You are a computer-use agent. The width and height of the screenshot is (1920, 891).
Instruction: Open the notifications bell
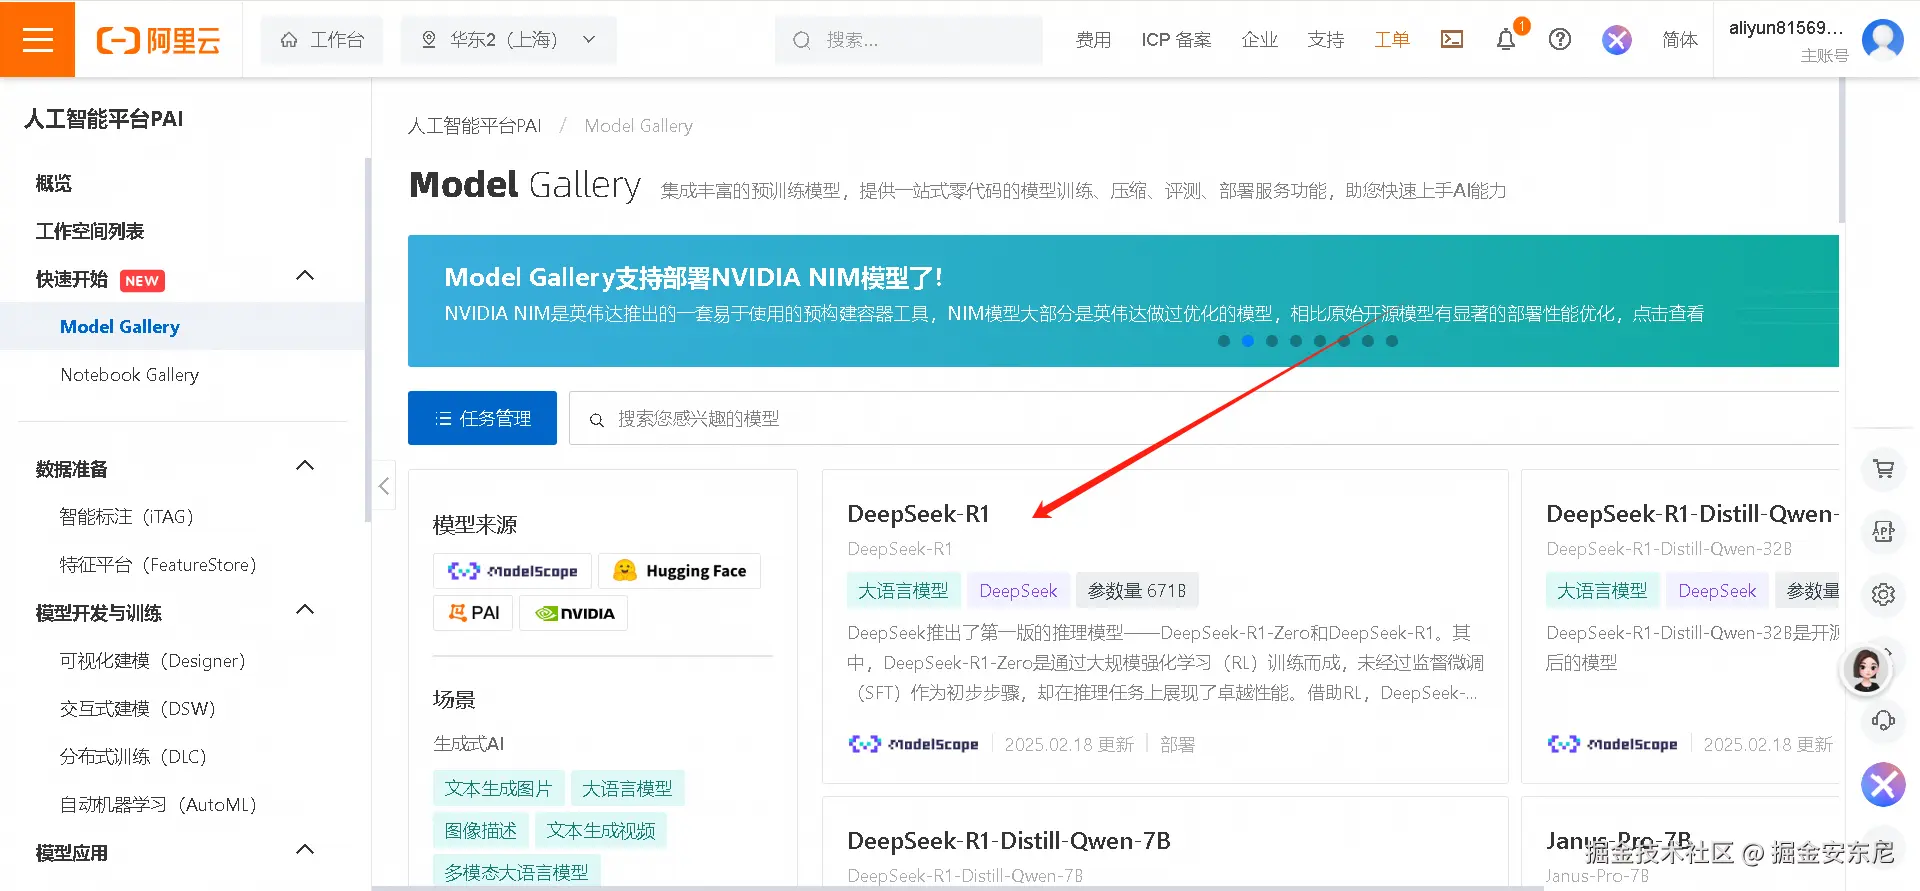1505,39
